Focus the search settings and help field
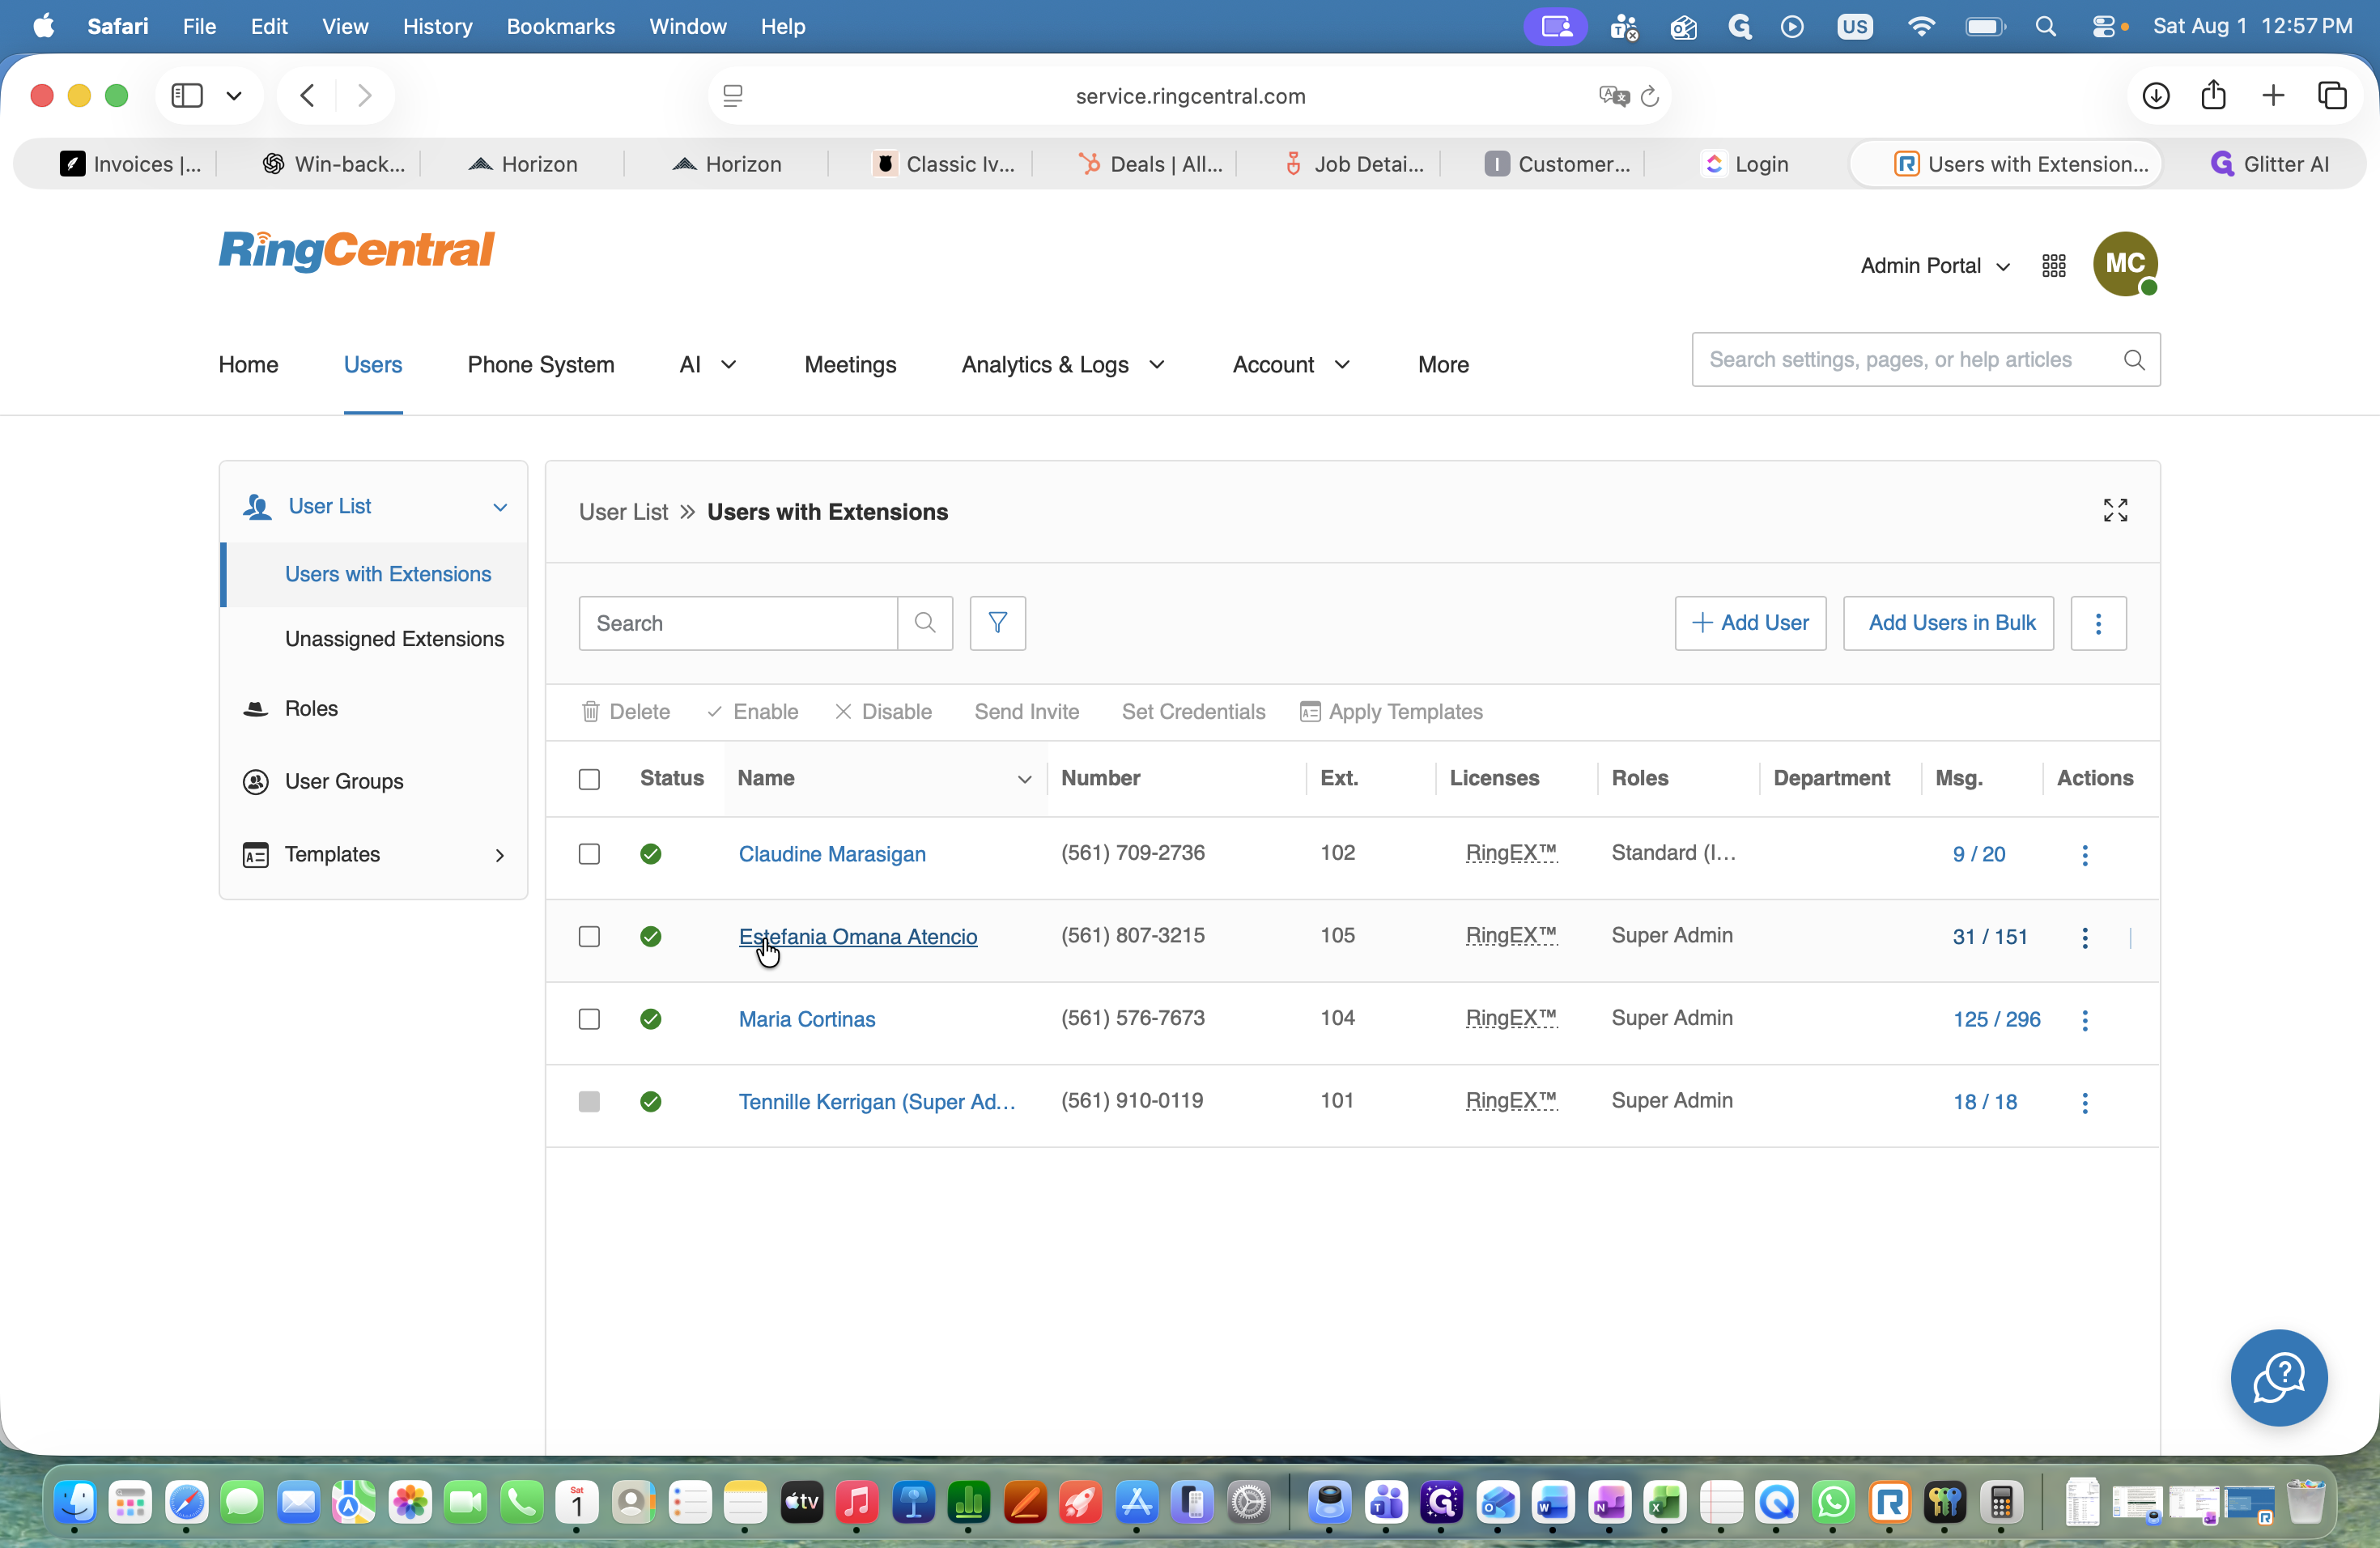This screenshot has width=2380, height=1548. (1926, 360)
